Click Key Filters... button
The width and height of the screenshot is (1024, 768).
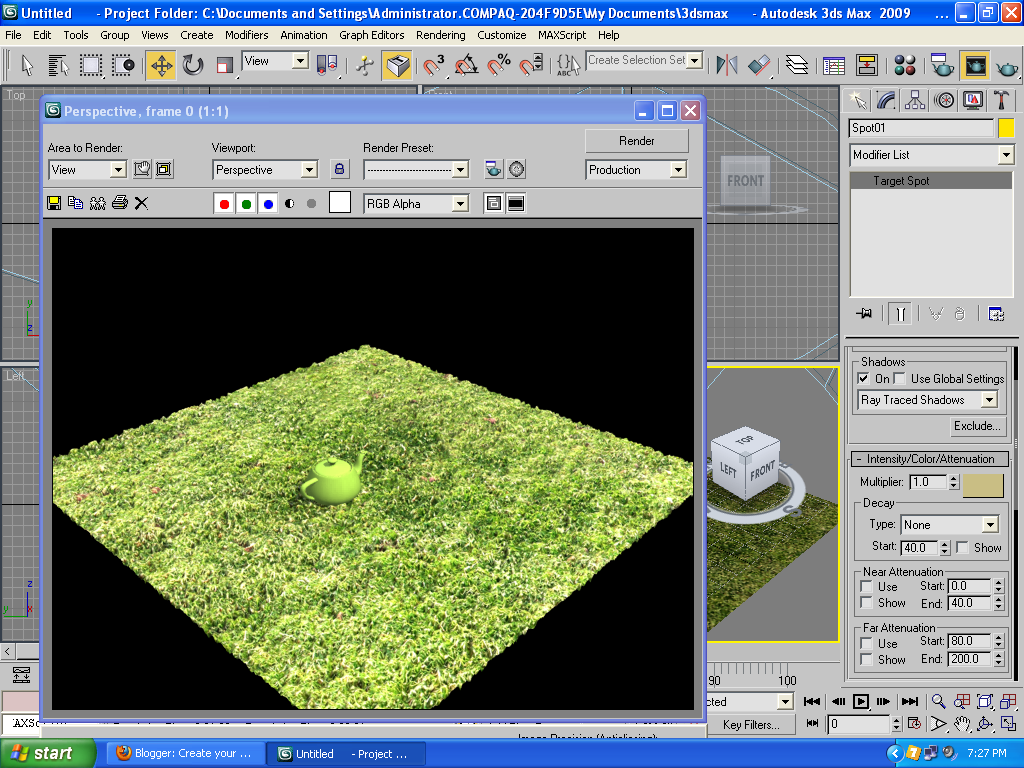click(x=751, y=724)
